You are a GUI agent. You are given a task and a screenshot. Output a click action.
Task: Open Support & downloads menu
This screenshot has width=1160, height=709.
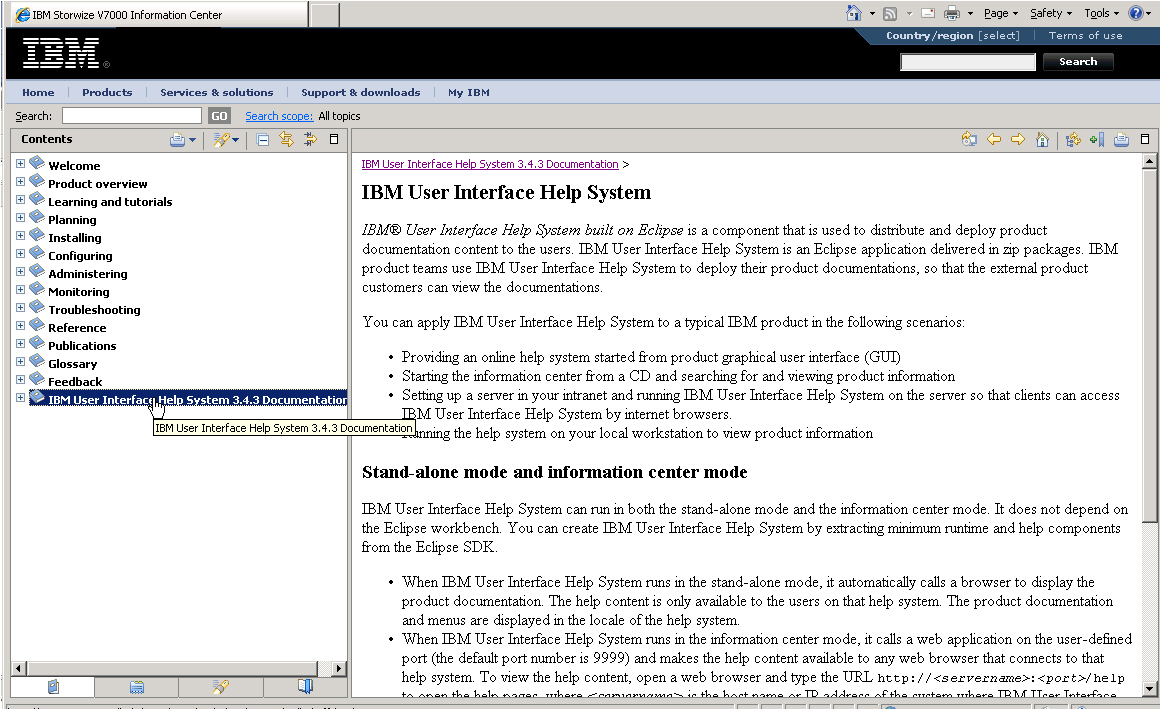point(360,93)
